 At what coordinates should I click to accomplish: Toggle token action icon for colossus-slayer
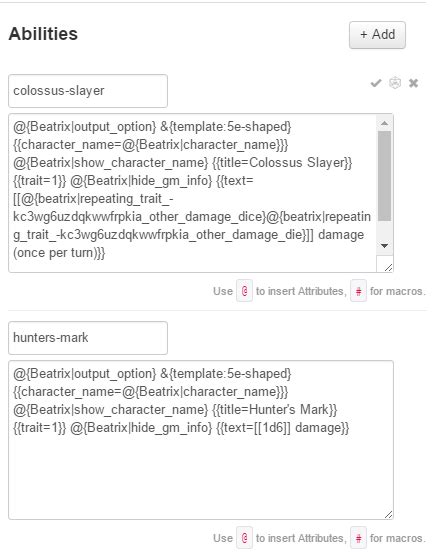(x=395, y=83)
